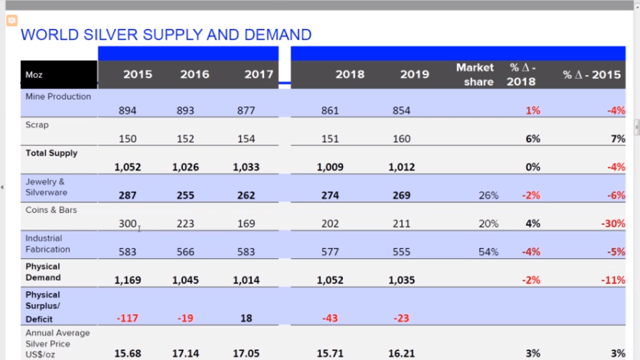Select the Mine Production row label
The height and width of the screenshot is (360, 640).
coord(58,97)
